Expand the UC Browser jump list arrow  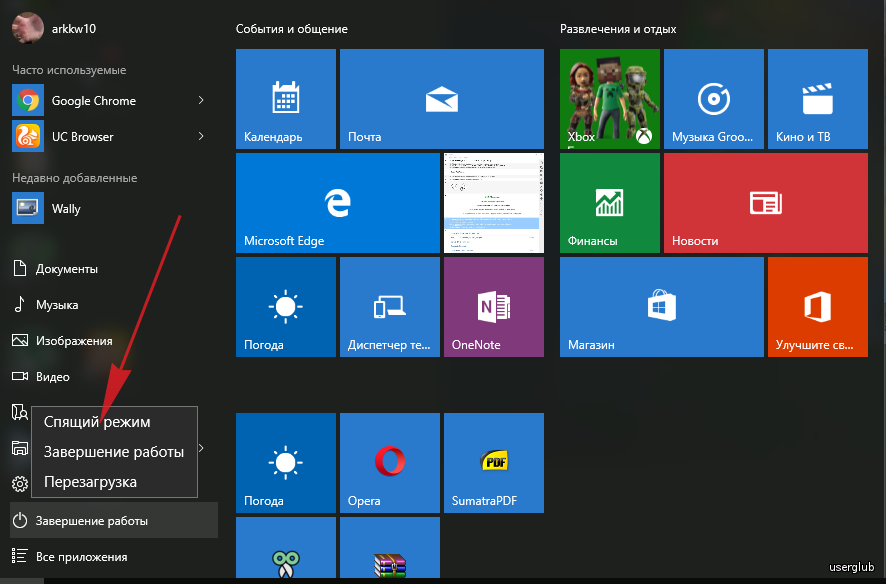click(x=201, y=137)
